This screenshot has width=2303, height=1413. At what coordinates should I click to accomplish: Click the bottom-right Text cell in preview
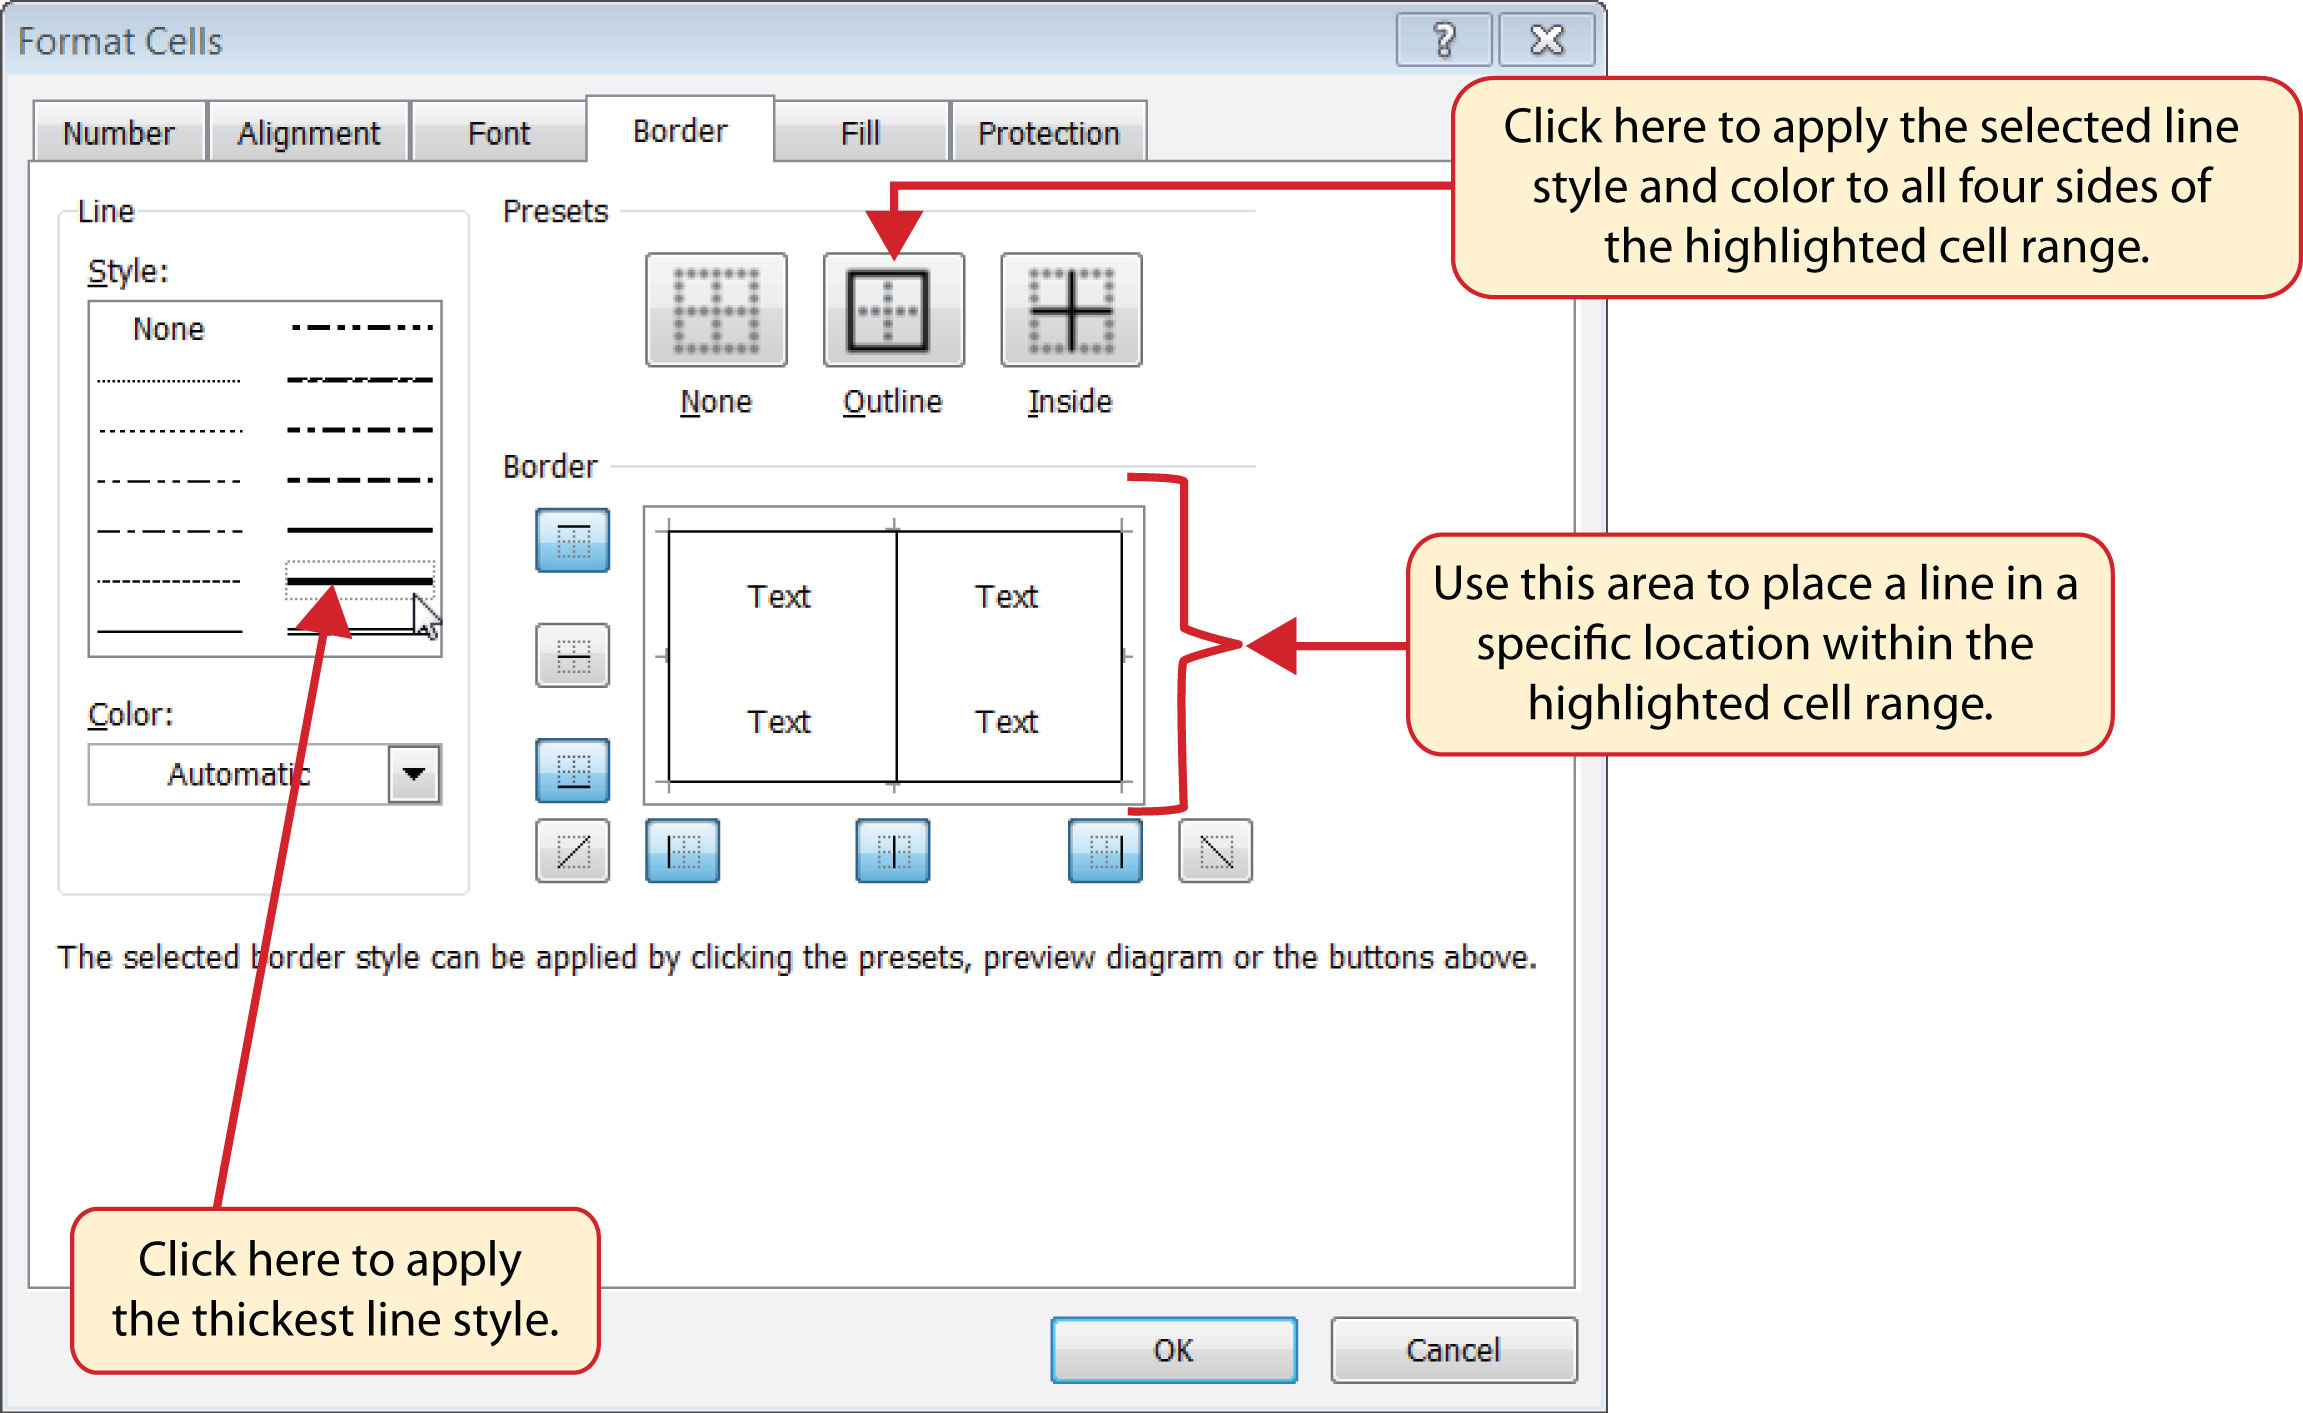click(1007, 721)
